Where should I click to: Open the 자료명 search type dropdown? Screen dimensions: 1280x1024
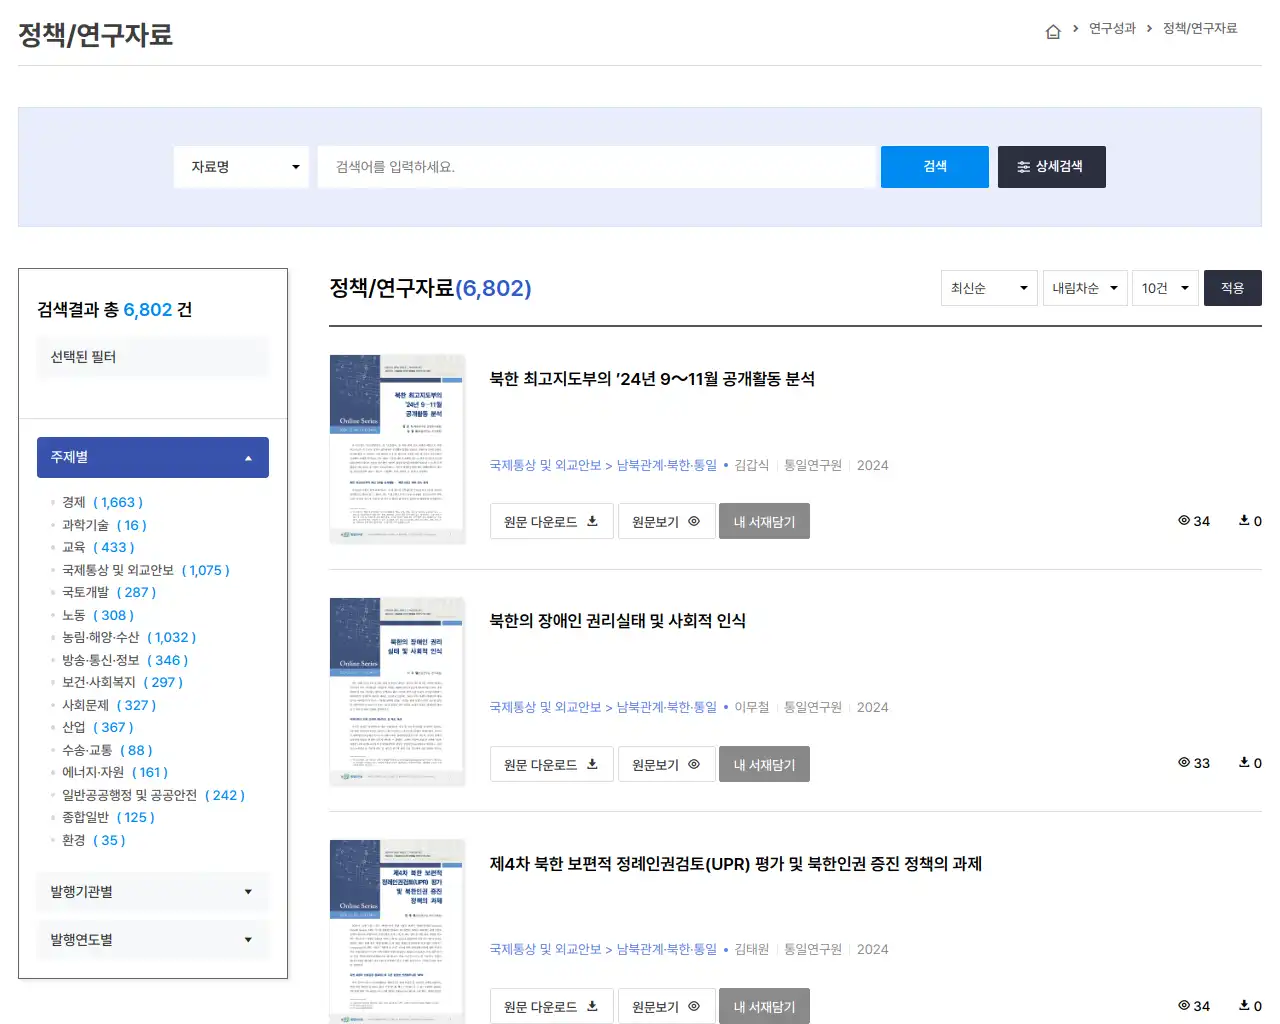(241, 166)
